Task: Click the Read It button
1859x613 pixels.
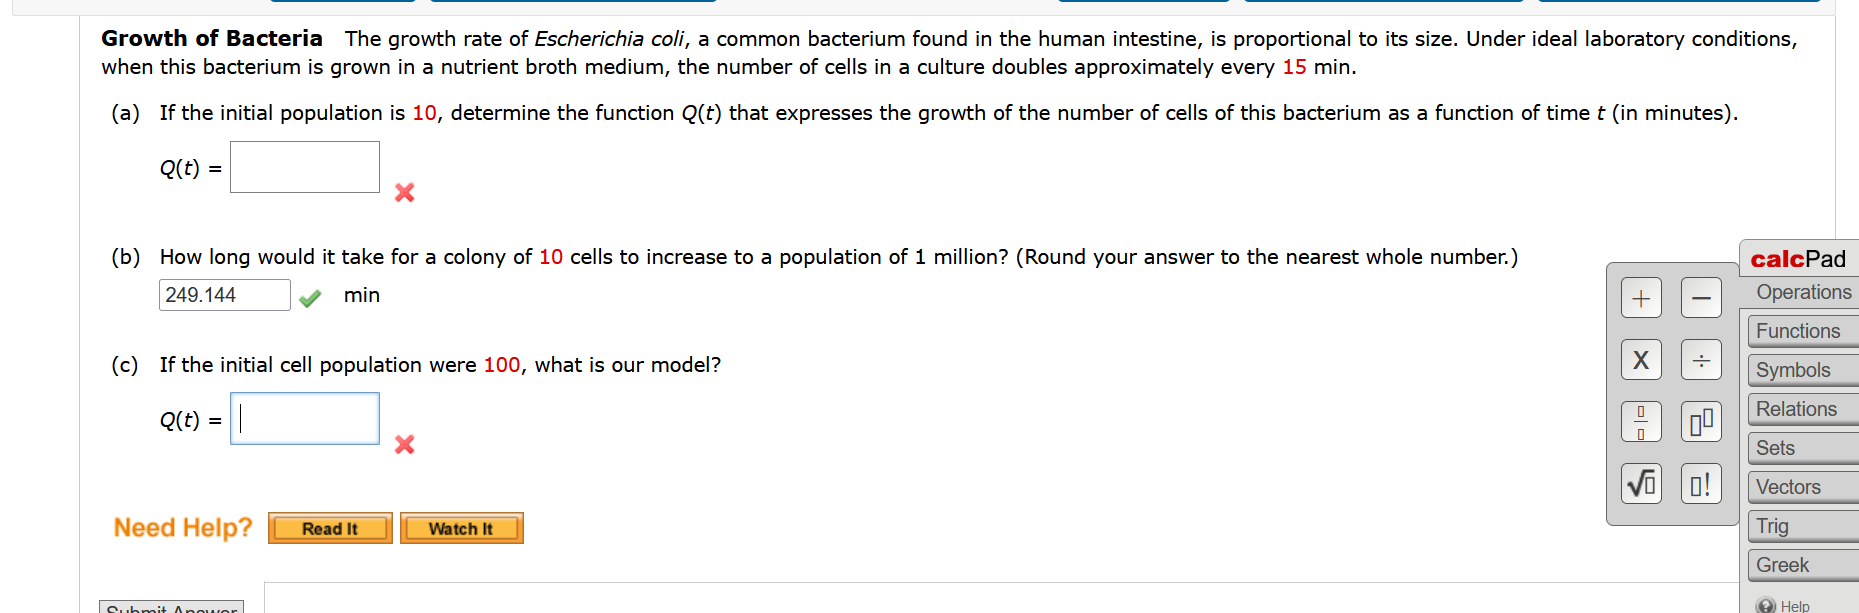Action: click(x=329, y=528)
